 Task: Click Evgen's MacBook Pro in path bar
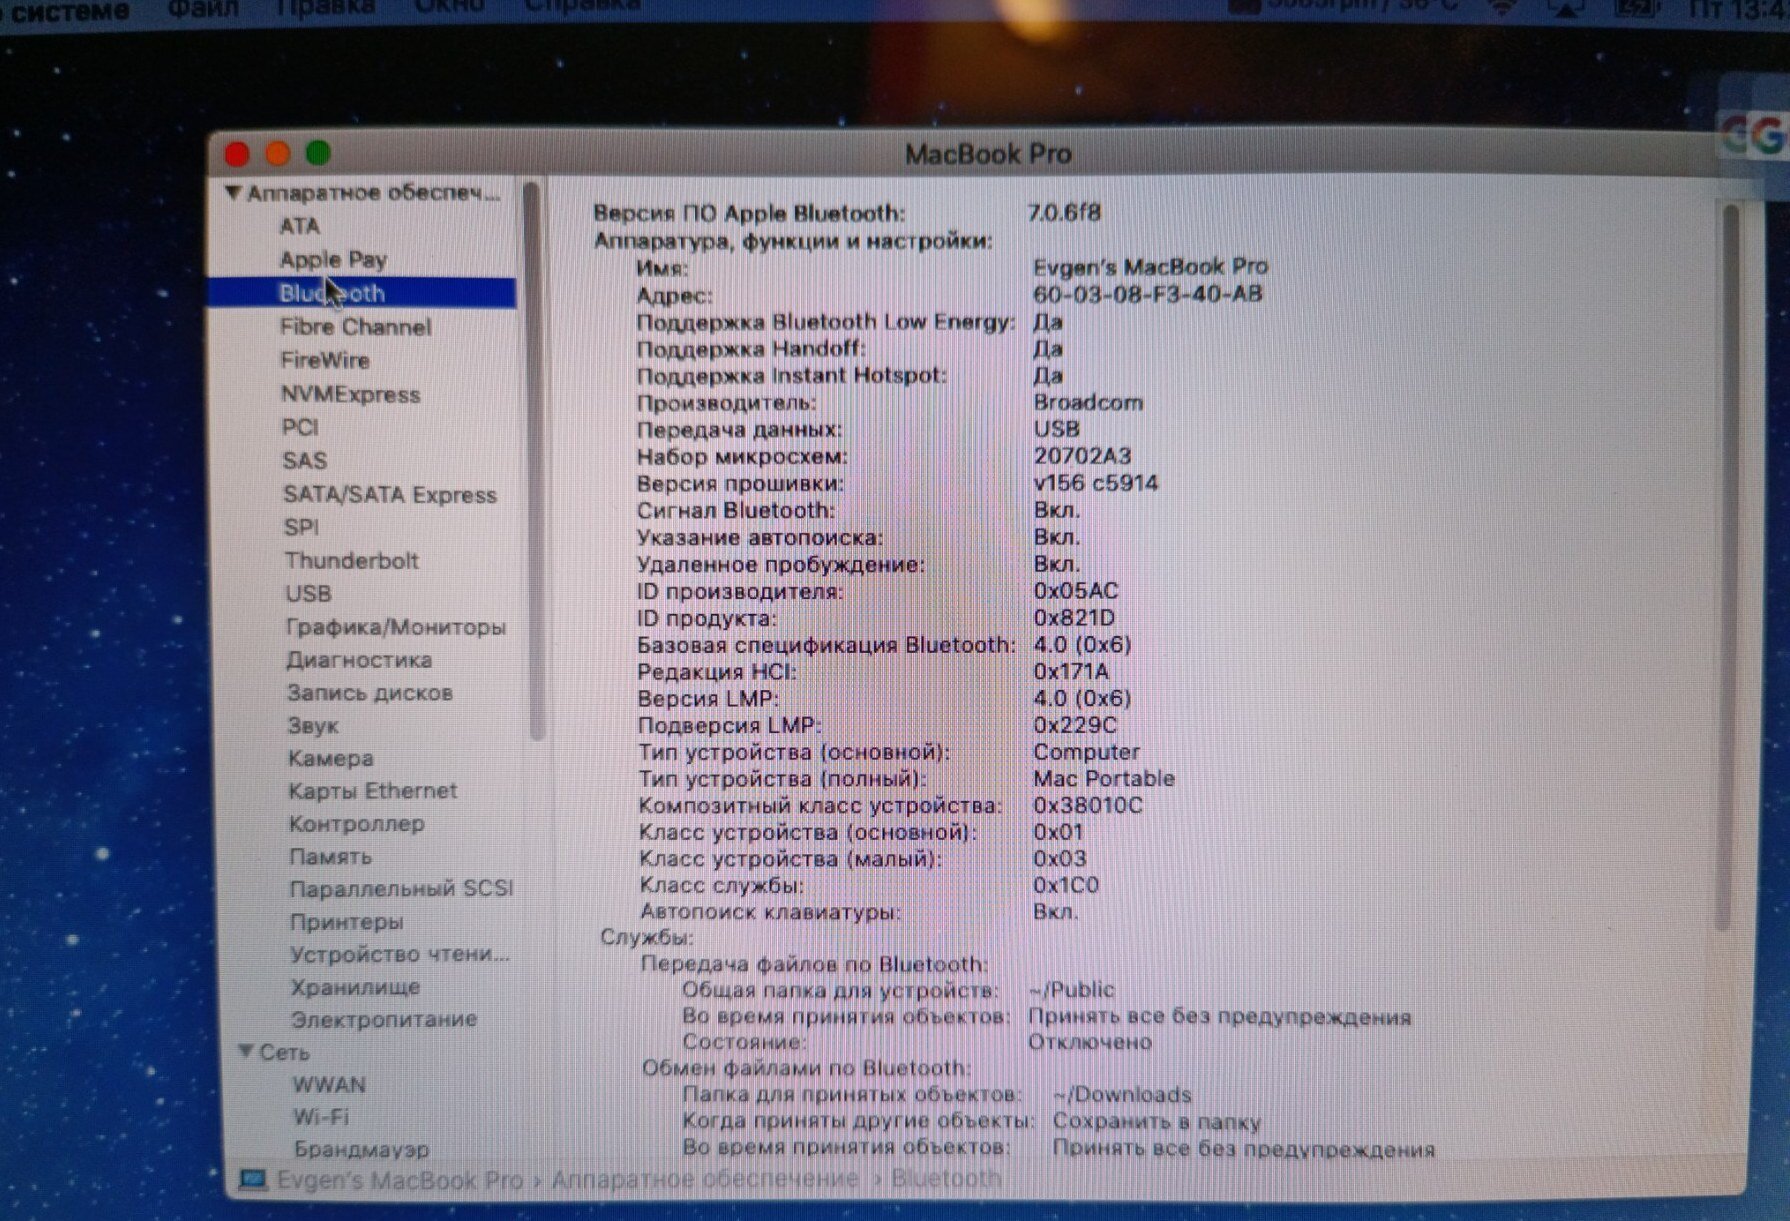[399, 1180]
